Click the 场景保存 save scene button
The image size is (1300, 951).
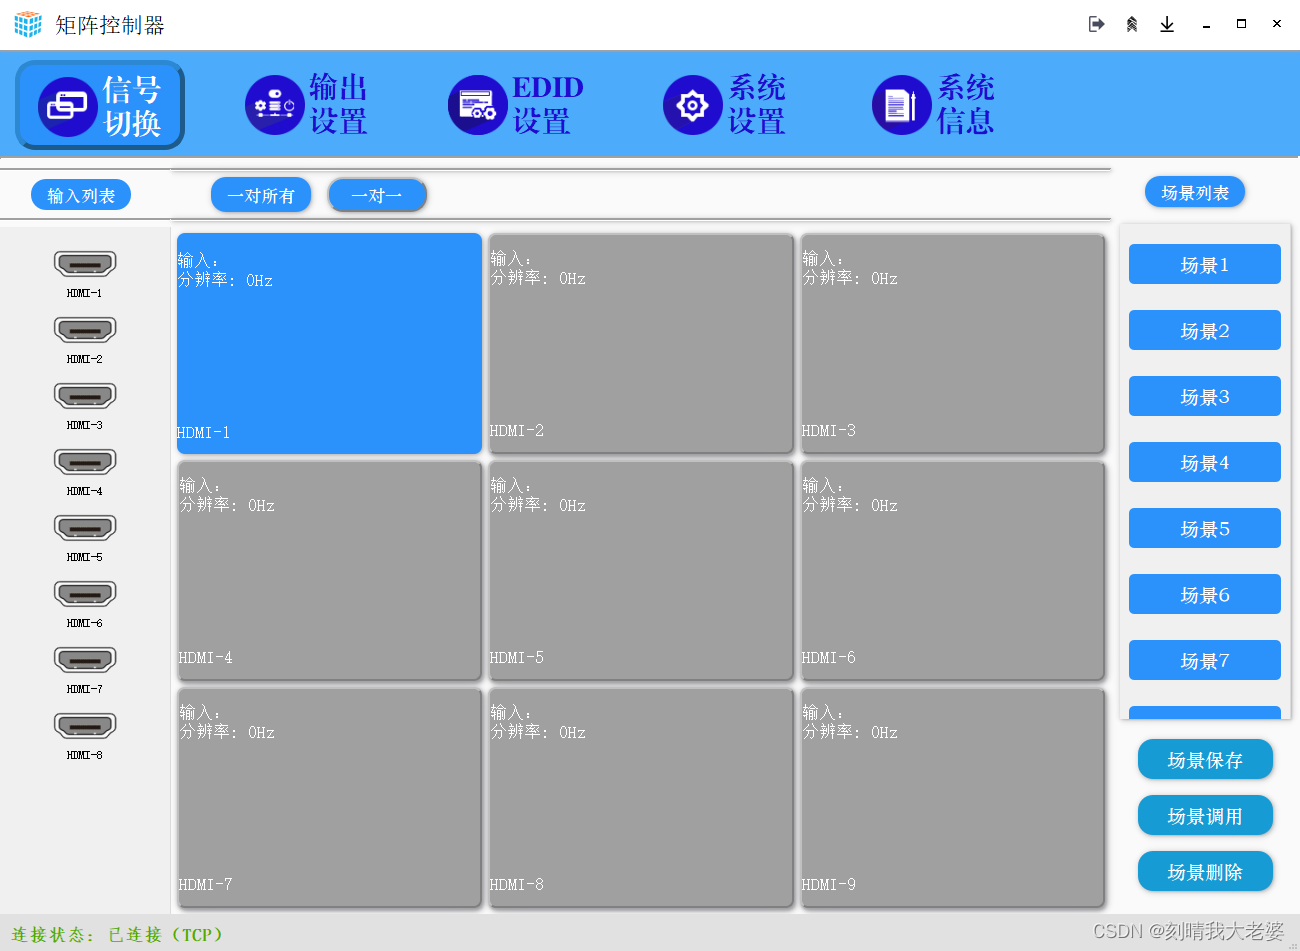(x=1205, y=760)
